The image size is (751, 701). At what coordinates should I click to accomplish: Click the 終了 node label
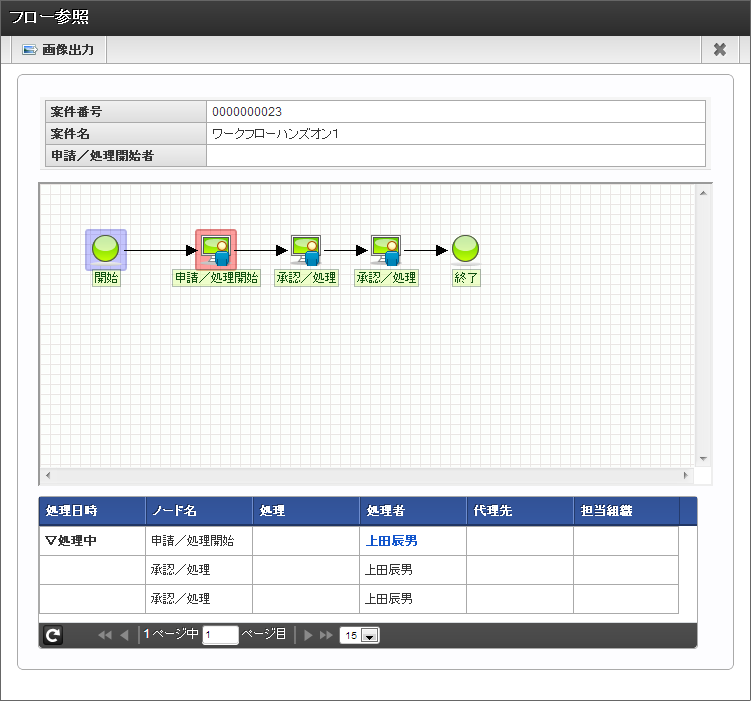(466, 278)
